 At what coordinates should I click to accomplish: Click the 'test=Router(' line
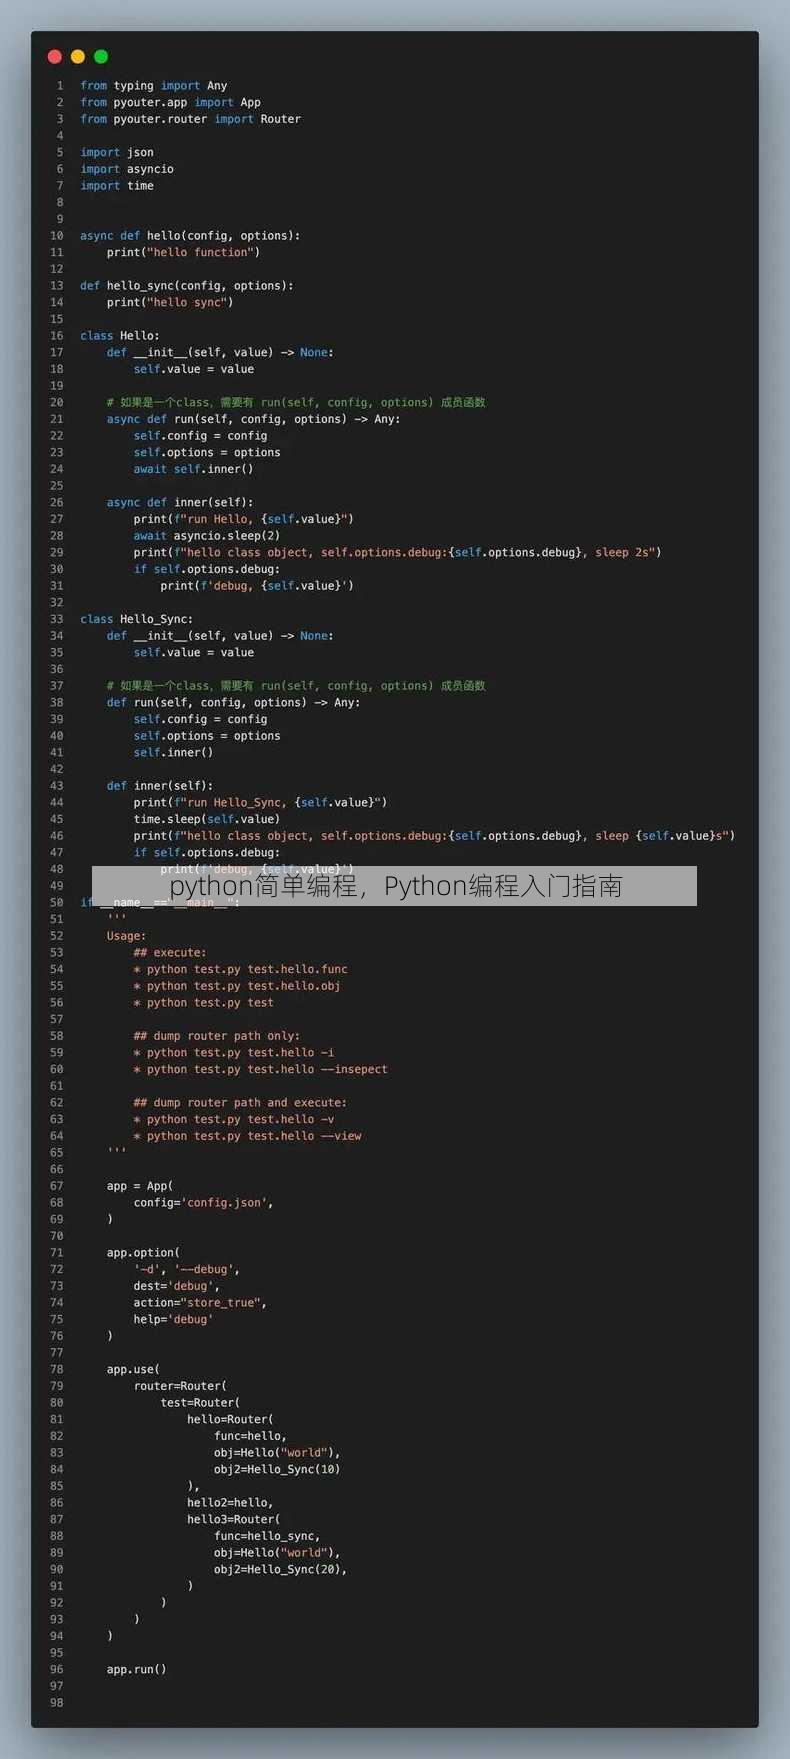click(200, 1403)
